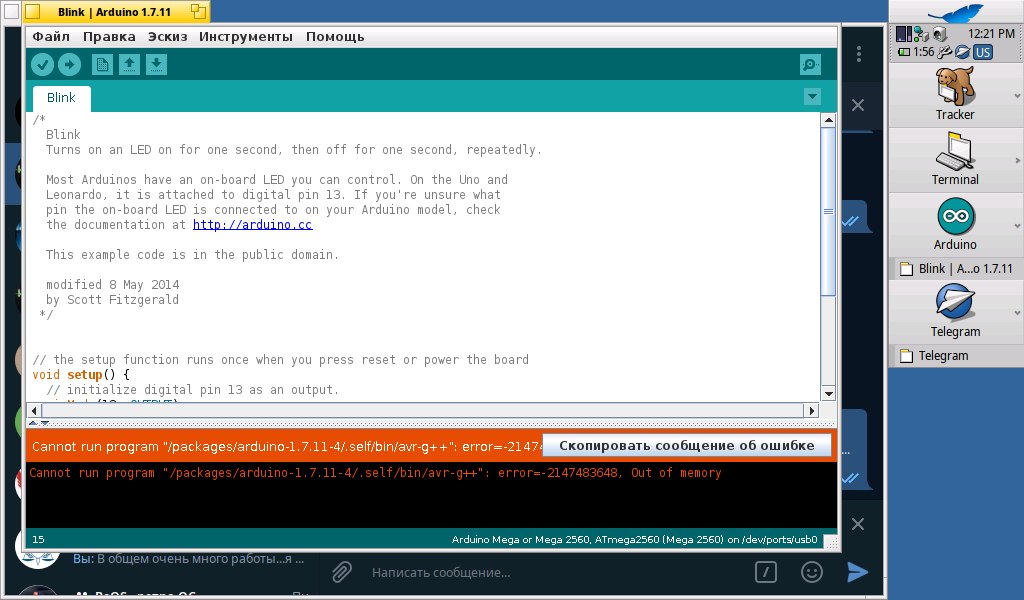Click the editor vertical scrollbar down arrow
This screenshot has width=1024, height=600.
coord(828,393)
